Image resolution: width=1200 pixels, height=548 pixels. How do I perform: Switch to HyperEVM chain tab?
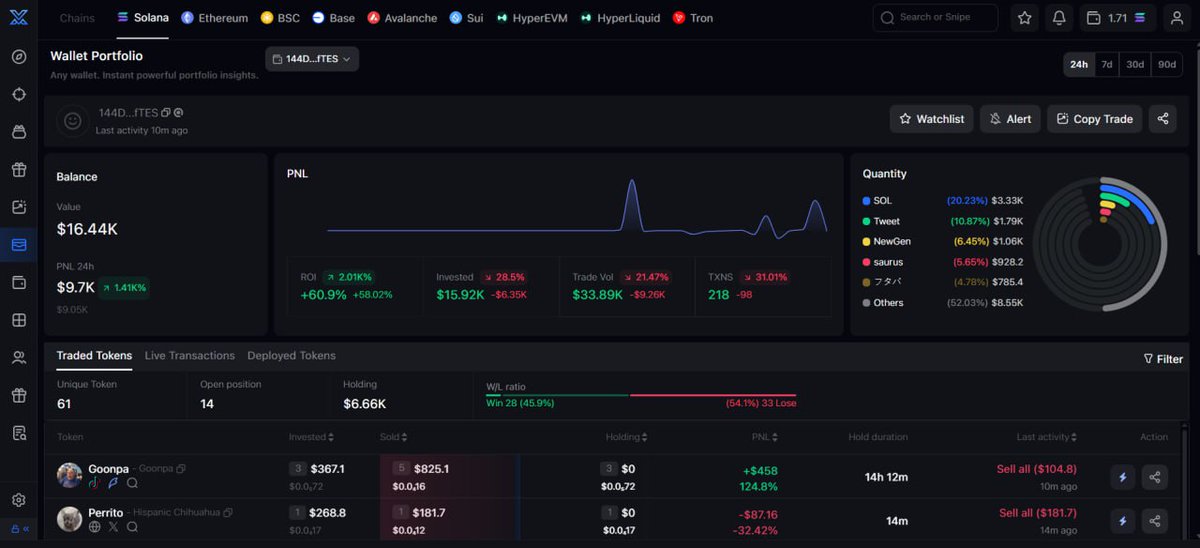coord(533,18)
